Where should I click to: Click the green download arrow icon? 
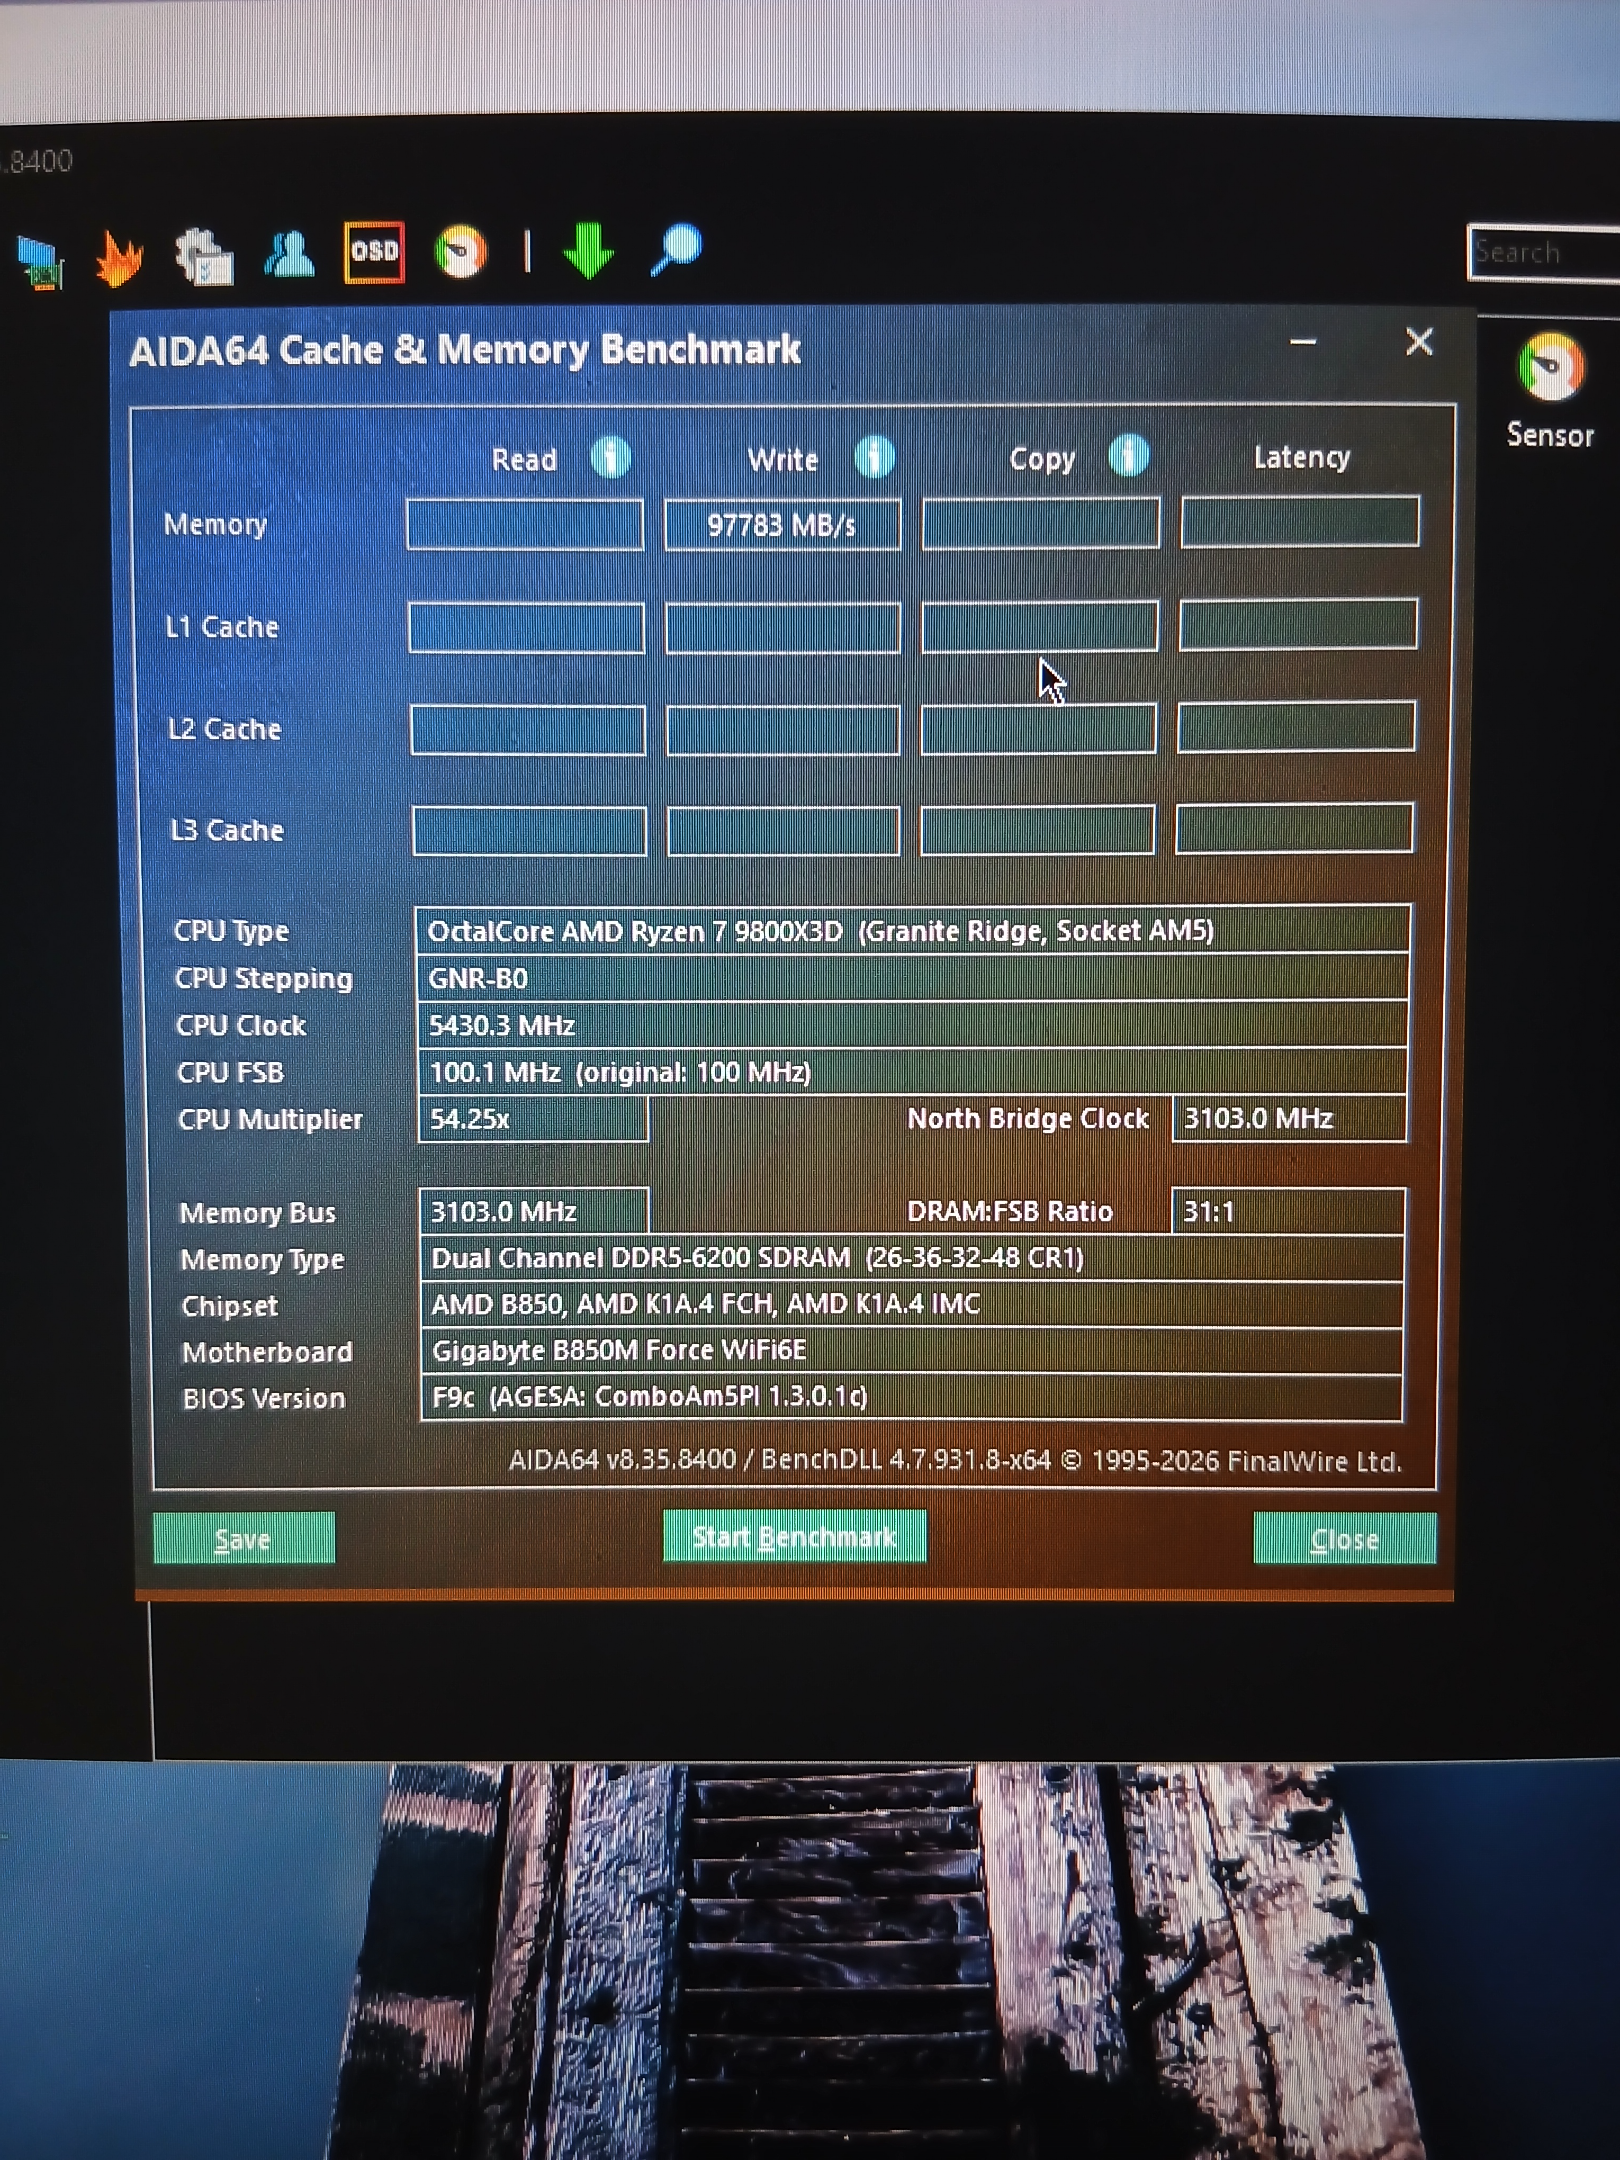pyautogui.click(x=588, y=250)
